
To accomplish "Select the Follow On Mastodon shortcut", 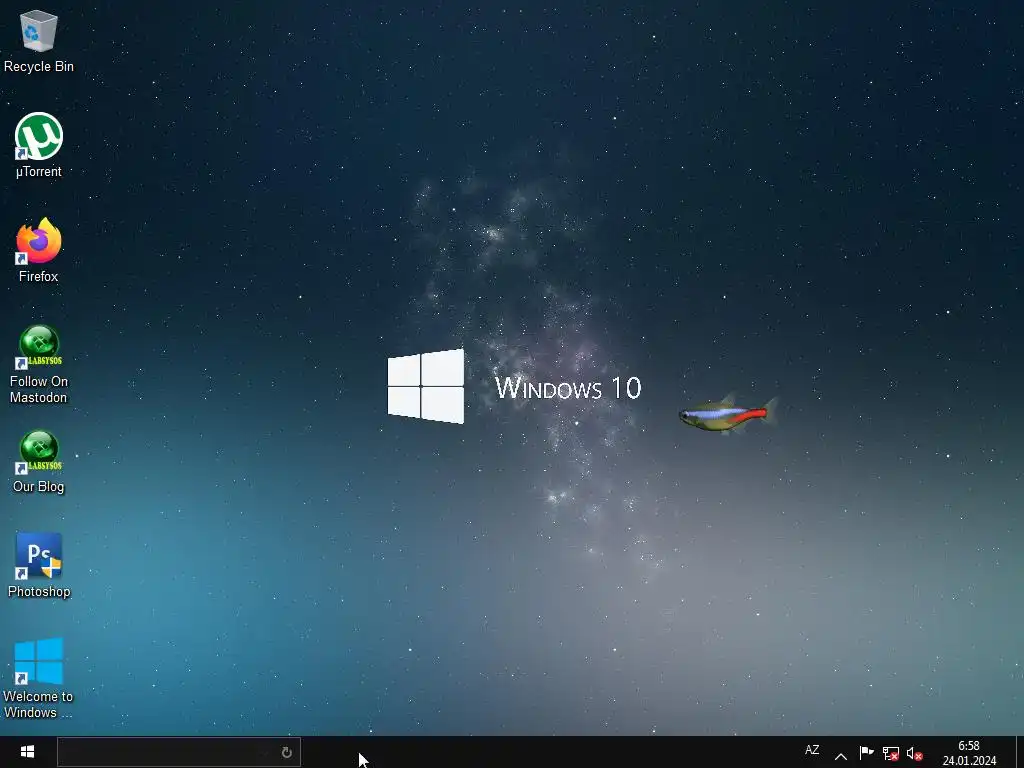I will (39, 364).
